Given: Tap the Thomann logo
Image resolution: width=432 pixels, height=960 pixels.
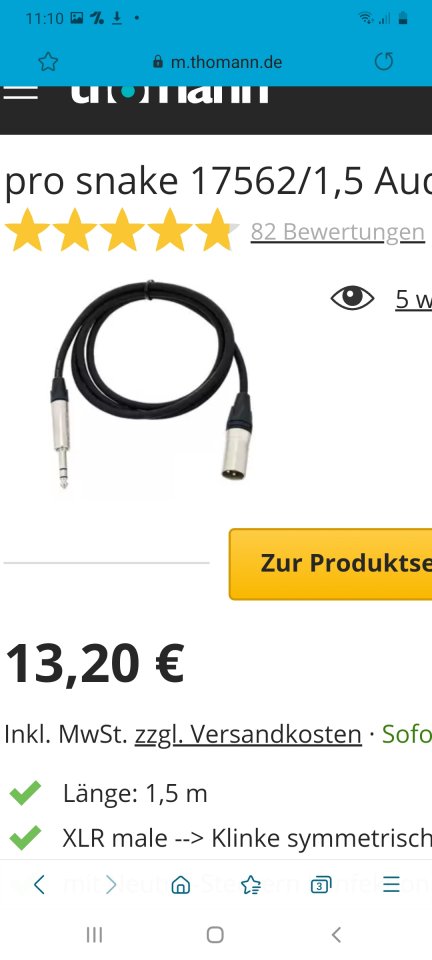Looking at the screenshot, I should [169, 95].
